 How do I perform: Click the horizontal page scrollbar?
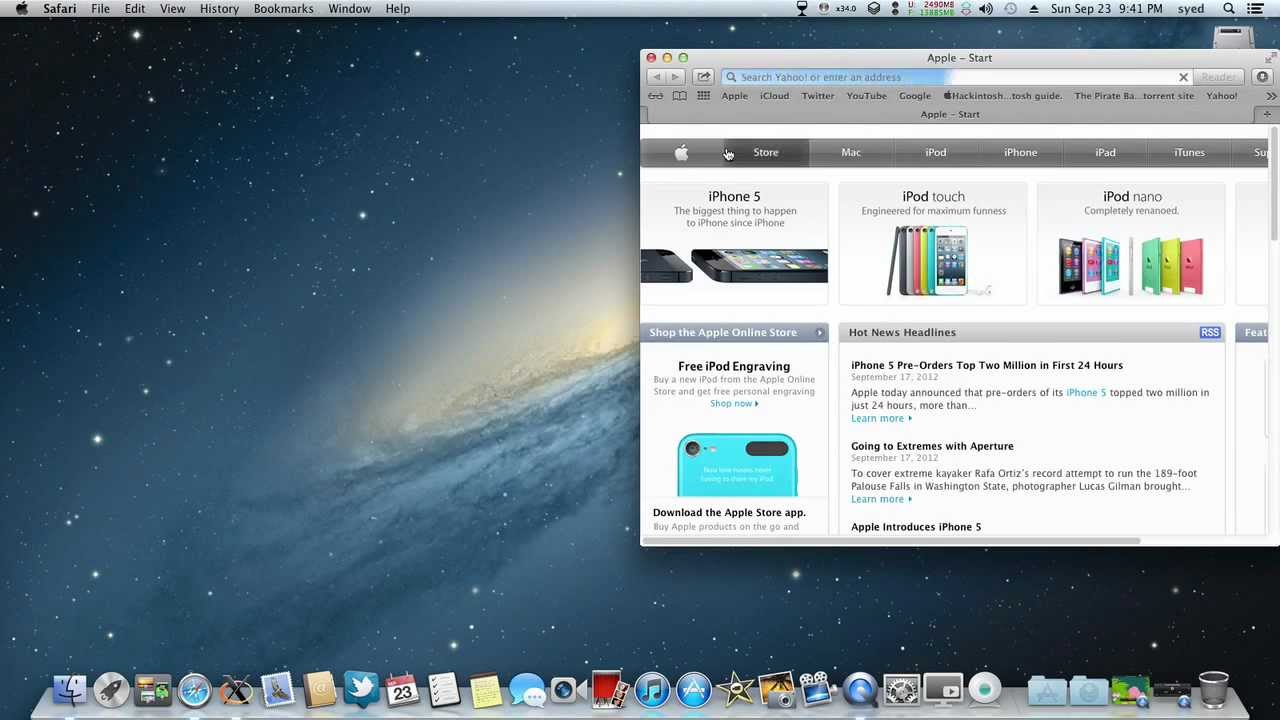pyautogui.click(x=890, y=541)
